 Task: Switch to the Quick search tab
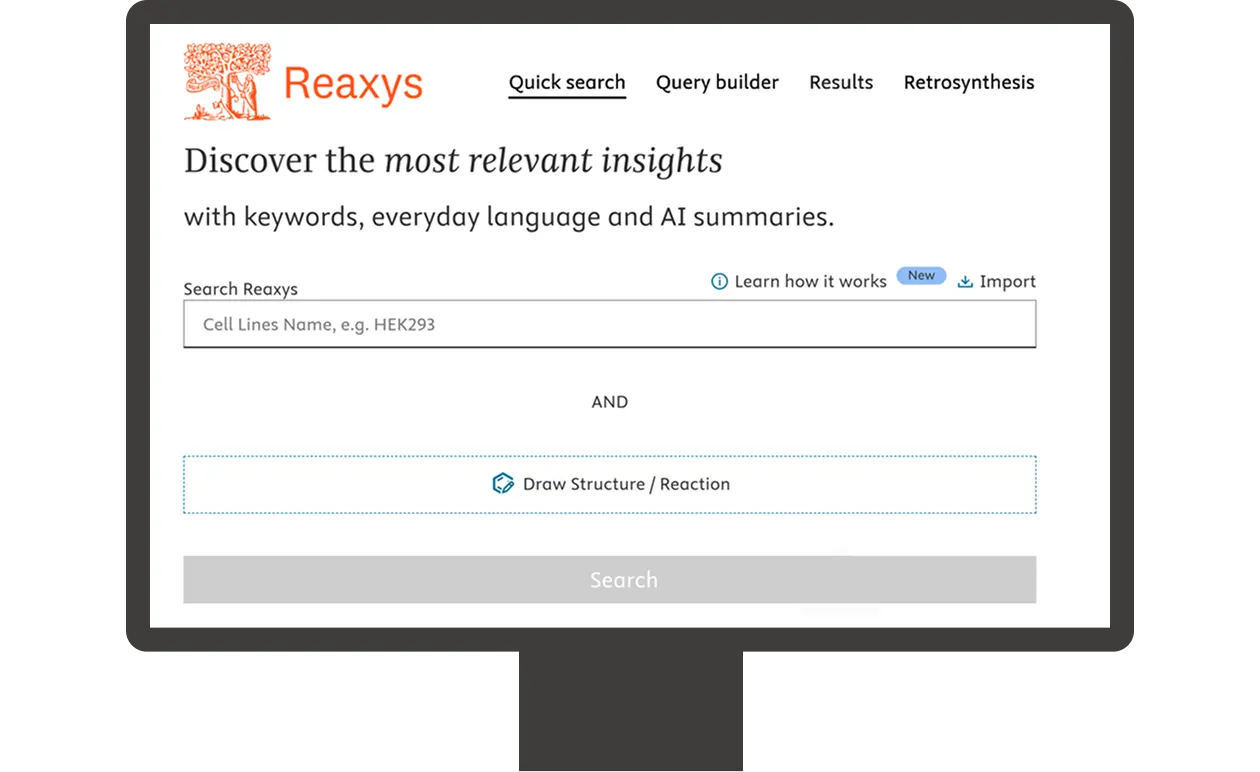(567, 82)
